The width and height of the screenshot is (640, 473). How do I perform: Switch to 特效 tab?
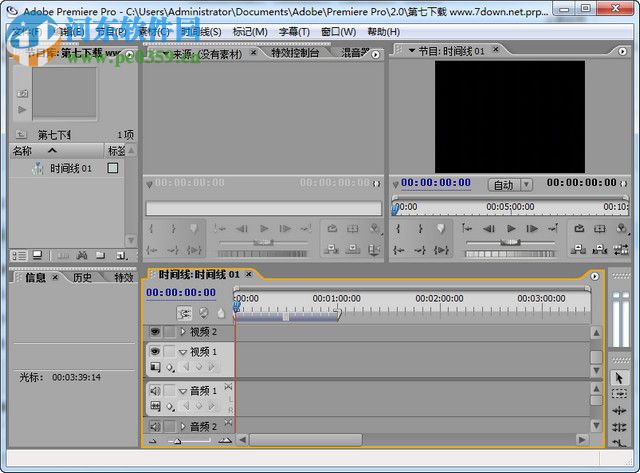124,278
